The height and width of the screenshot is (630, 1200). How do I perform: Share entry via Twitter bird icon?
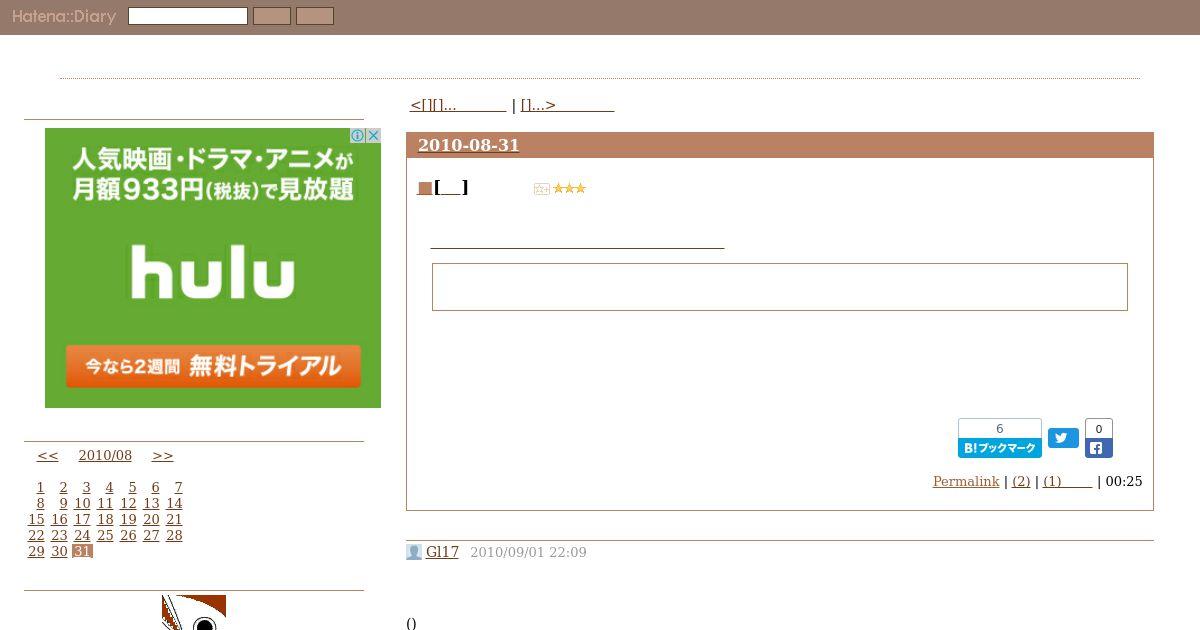(x=1063, y=438)
